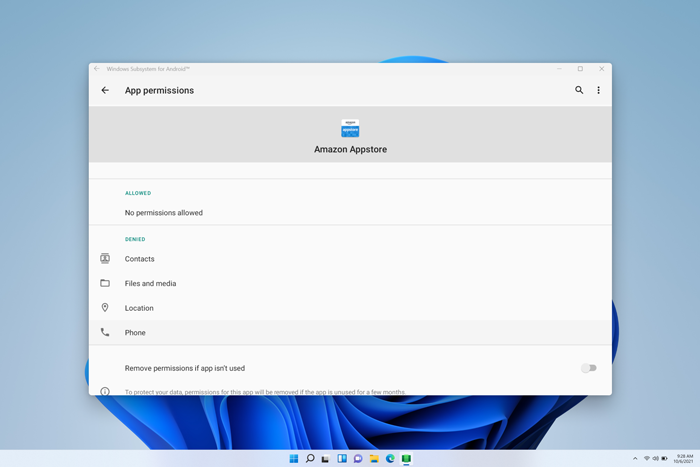Viewport: 700px width, 467px height.
Task: Open the three-dot overflow menu
Action: pyautogui.click(x=599, y=90)
